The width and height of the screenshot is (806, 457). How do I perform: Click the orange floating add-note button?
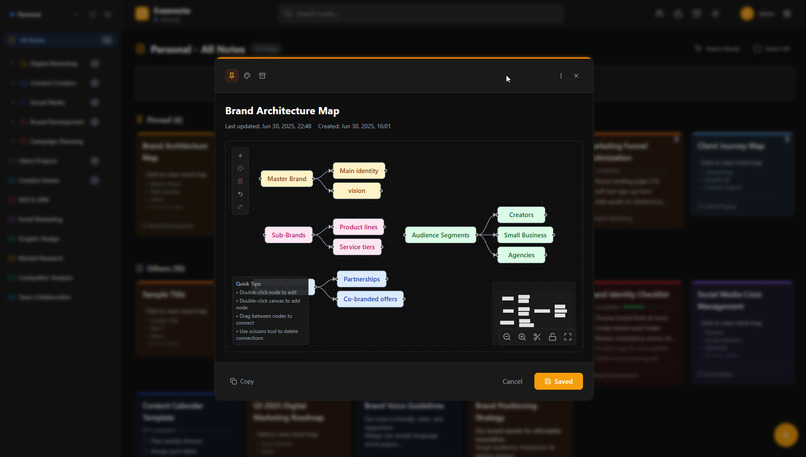click(786, 435)
